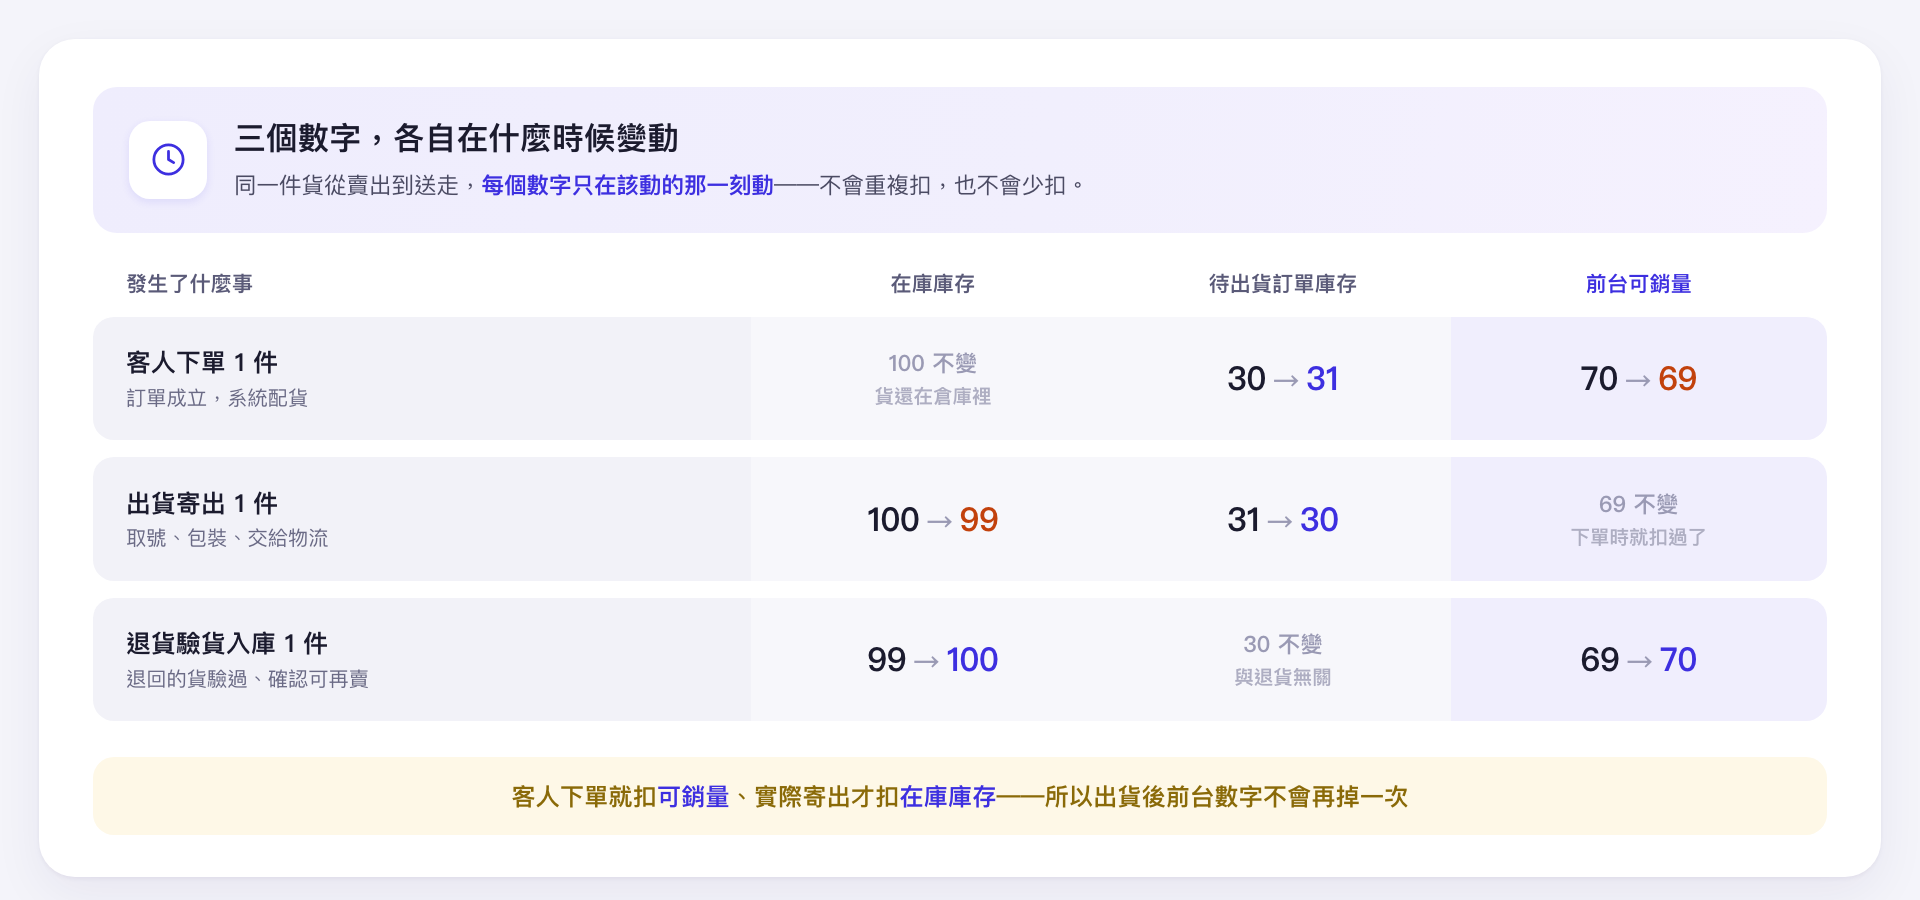Click the cell 30 不變

coord(1282,644)
